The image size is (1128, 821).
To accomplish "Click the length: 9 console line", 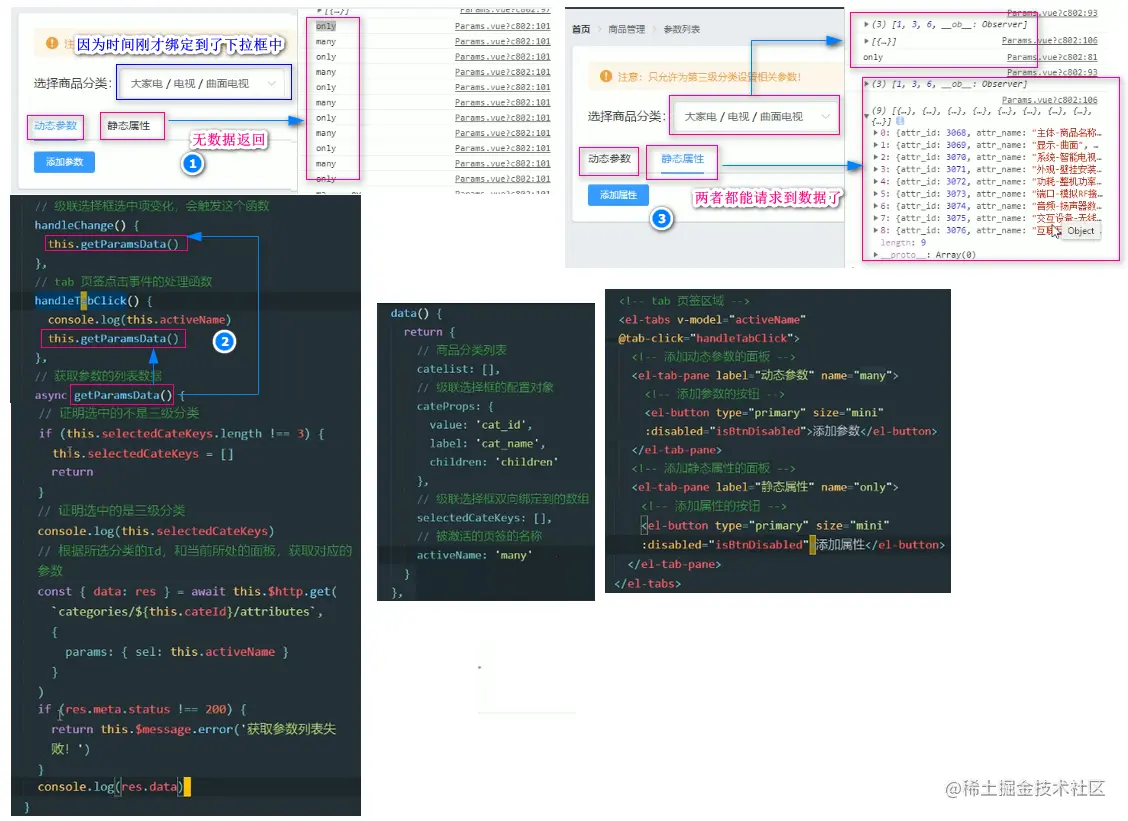I will click(x=903, y=243).
